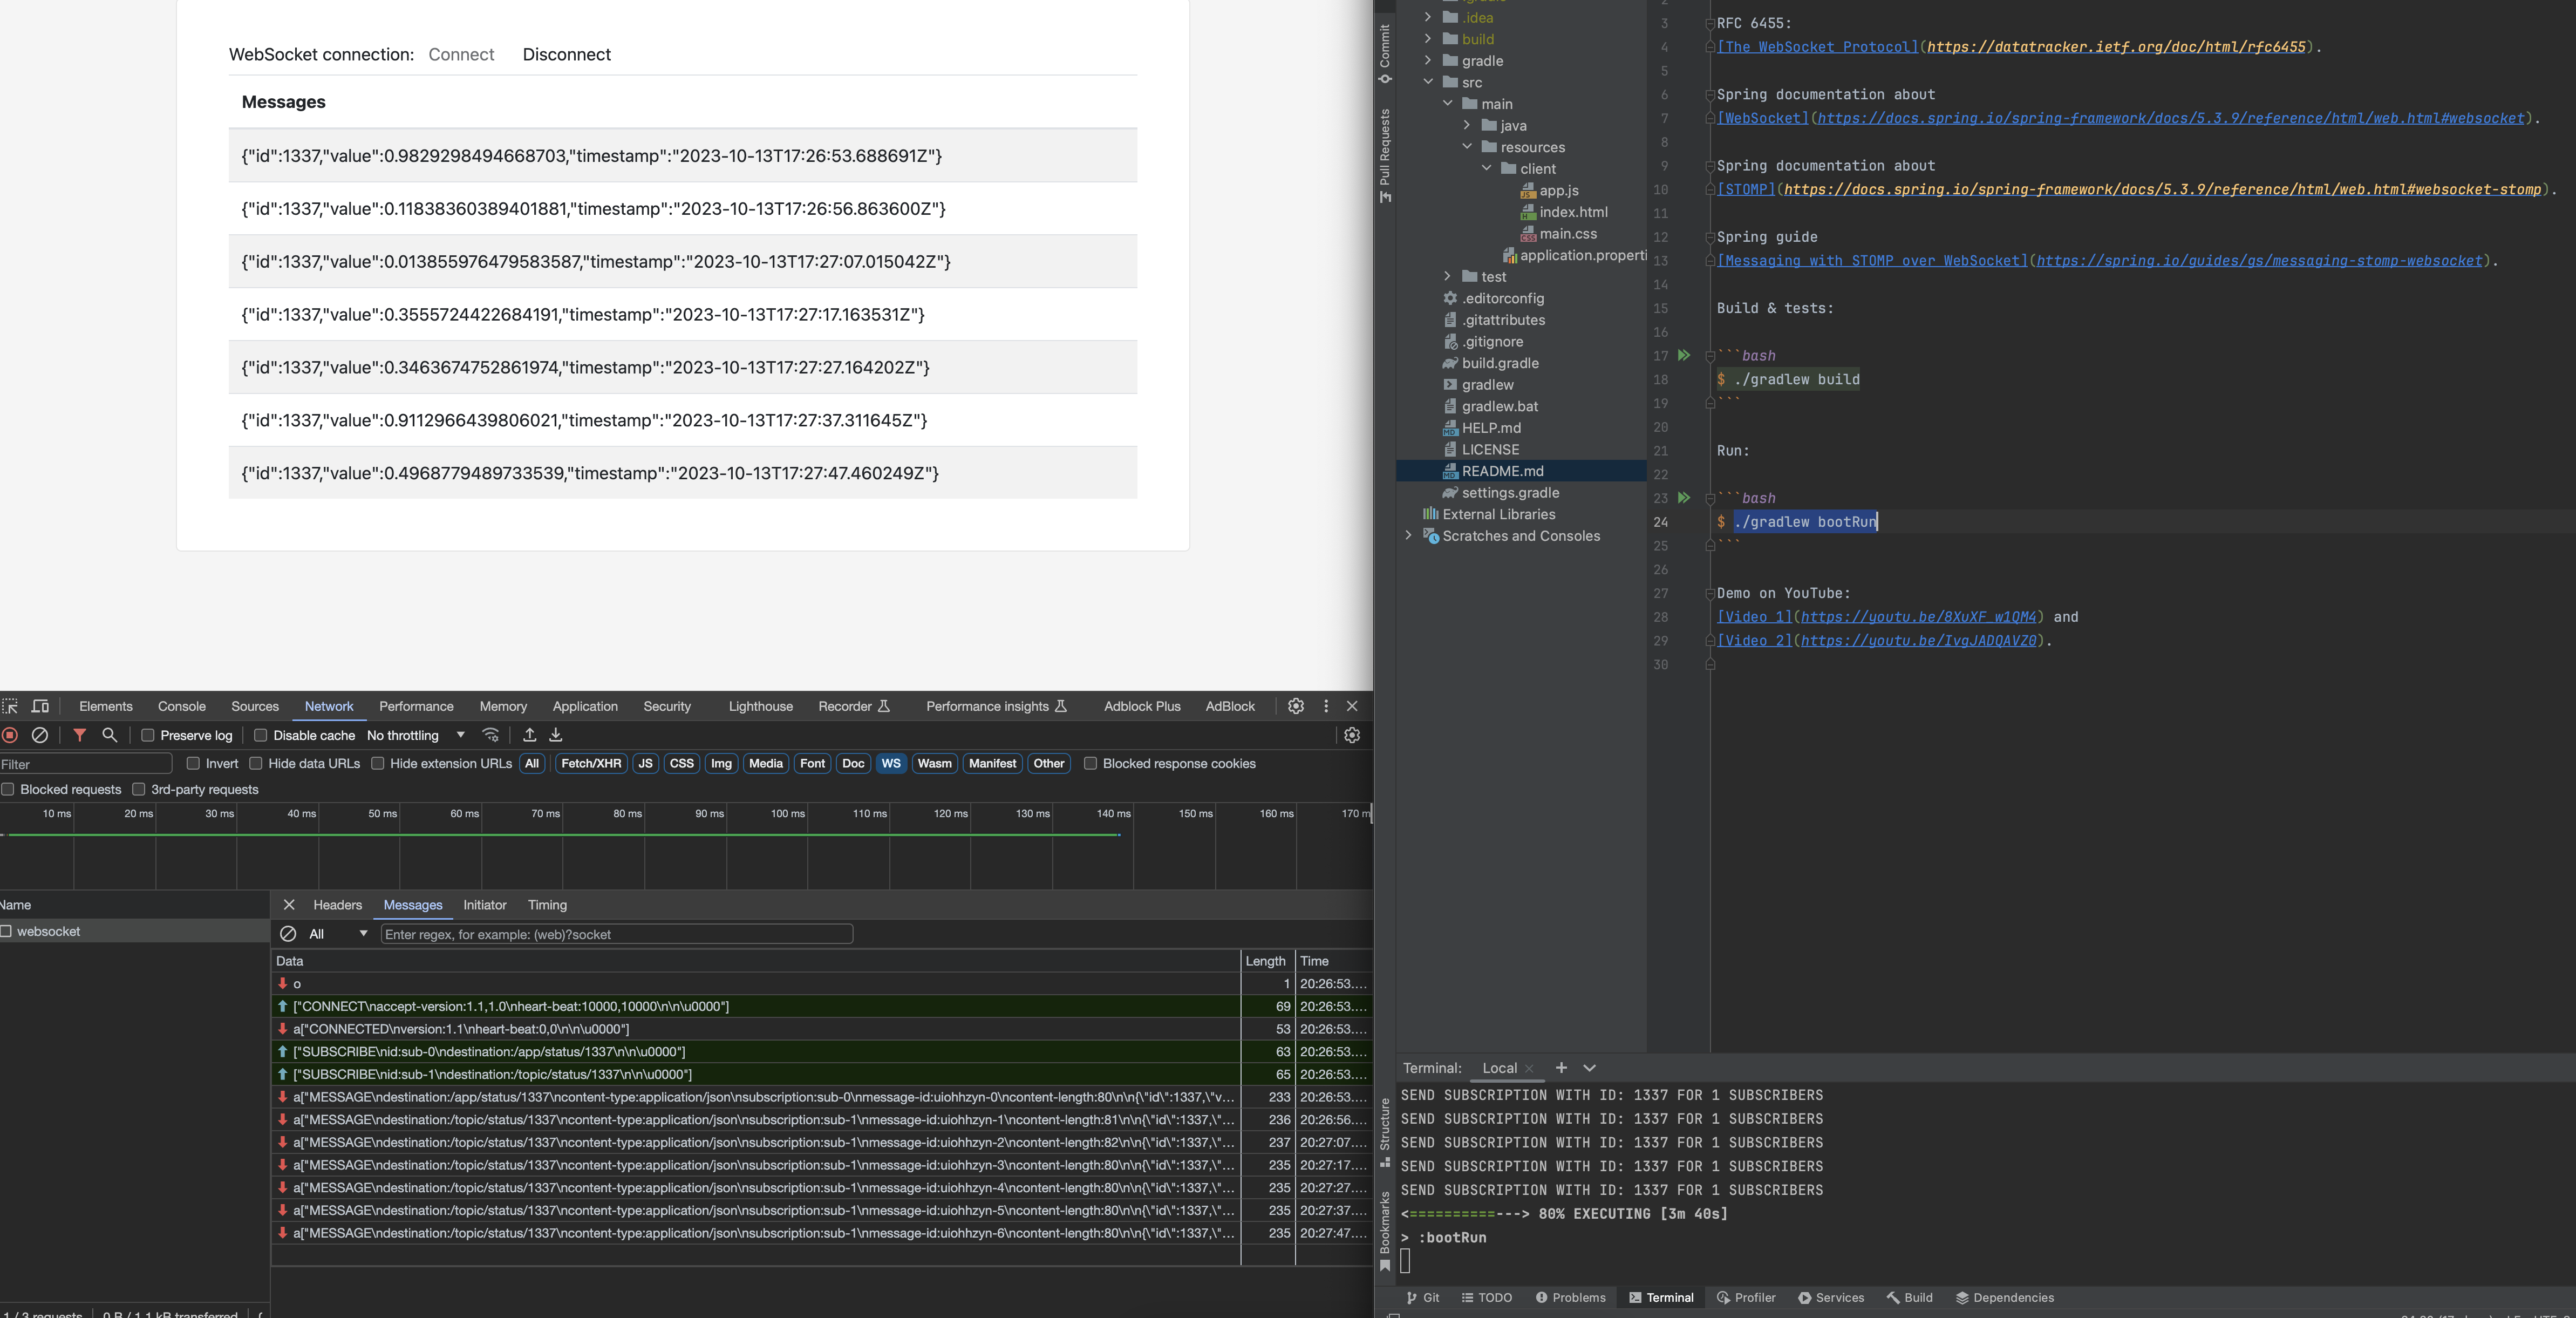Enable the Preserve log checkbox
Viewport: 2576px width, 1318px height.
point(148,735)
